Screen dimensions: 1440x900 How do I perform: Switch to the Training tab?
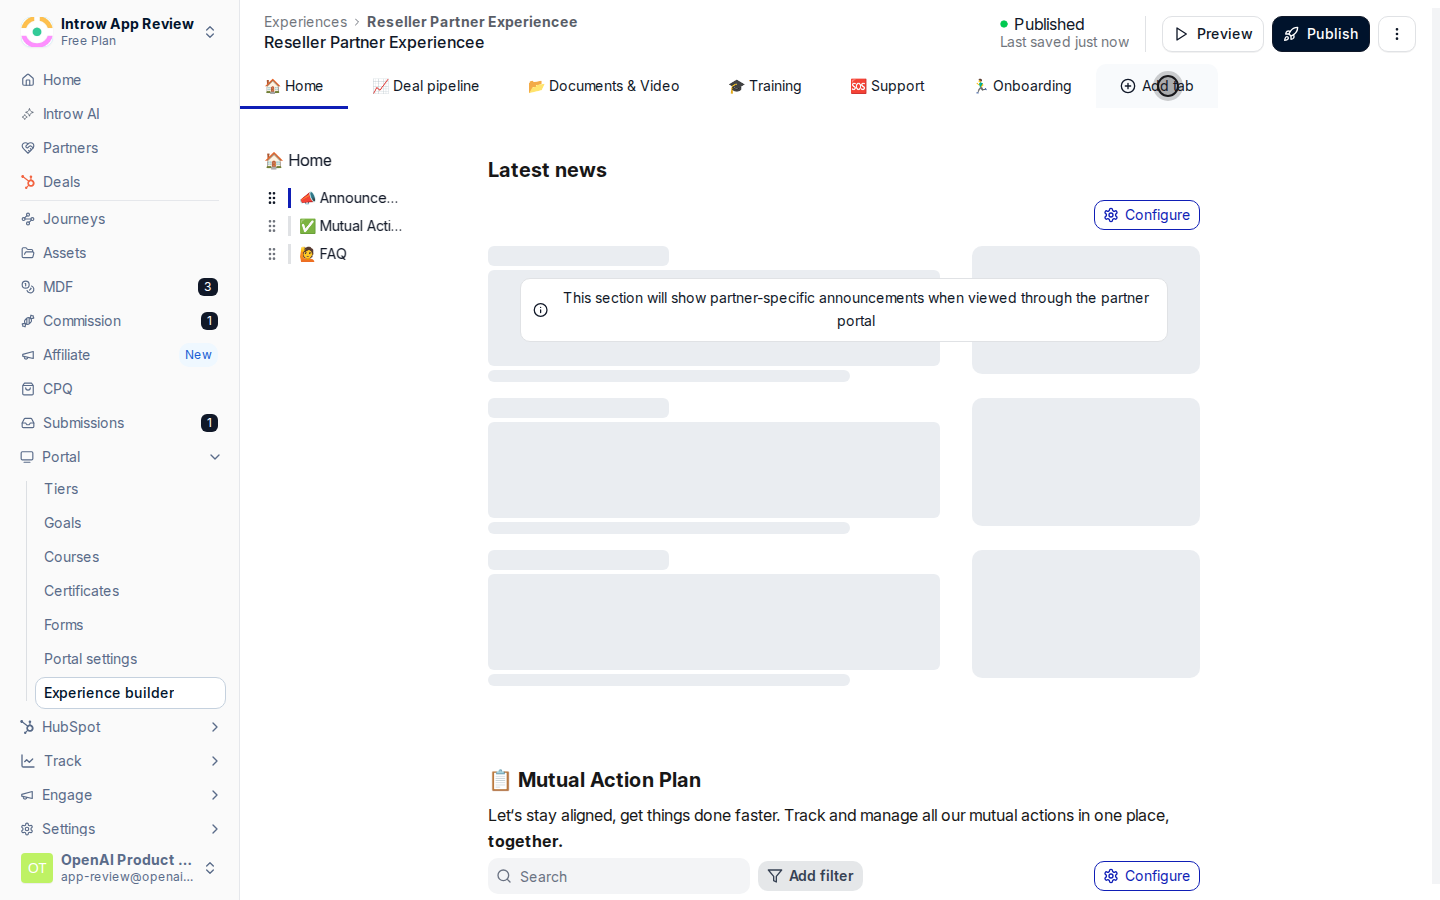765,86
